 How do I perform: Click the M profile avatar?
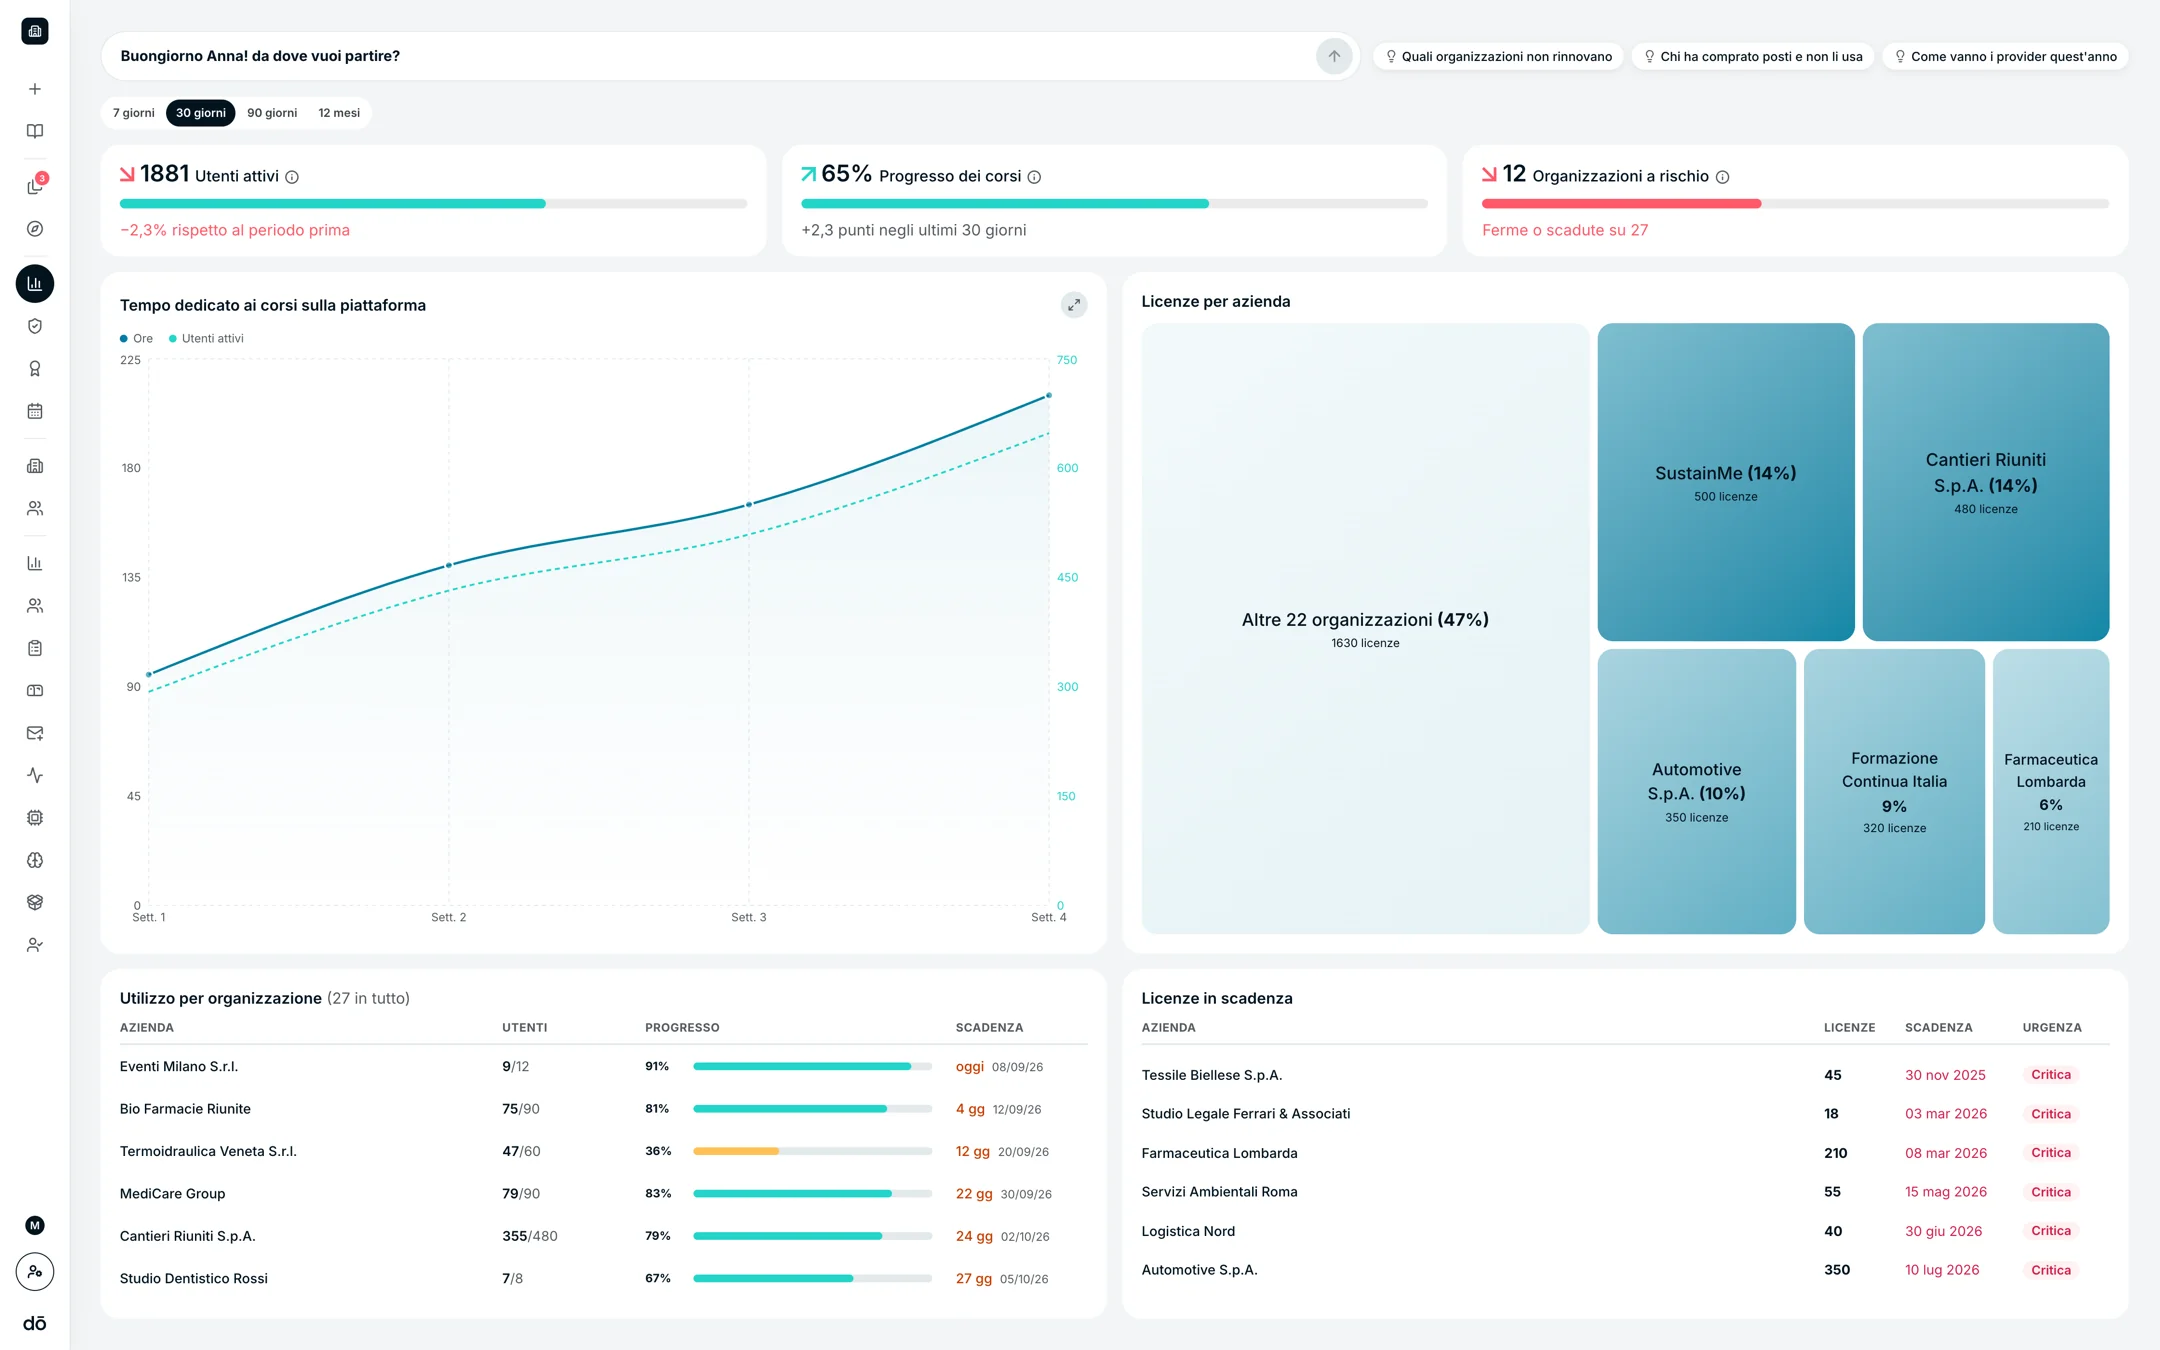[x=35, y=1225]
